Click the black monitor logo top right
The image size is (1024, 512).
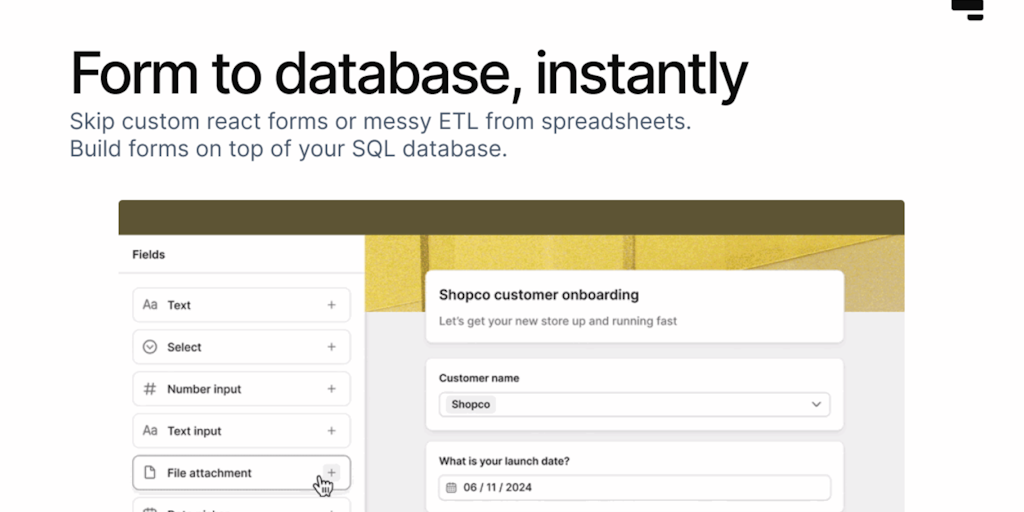click(x=968, y=9)
